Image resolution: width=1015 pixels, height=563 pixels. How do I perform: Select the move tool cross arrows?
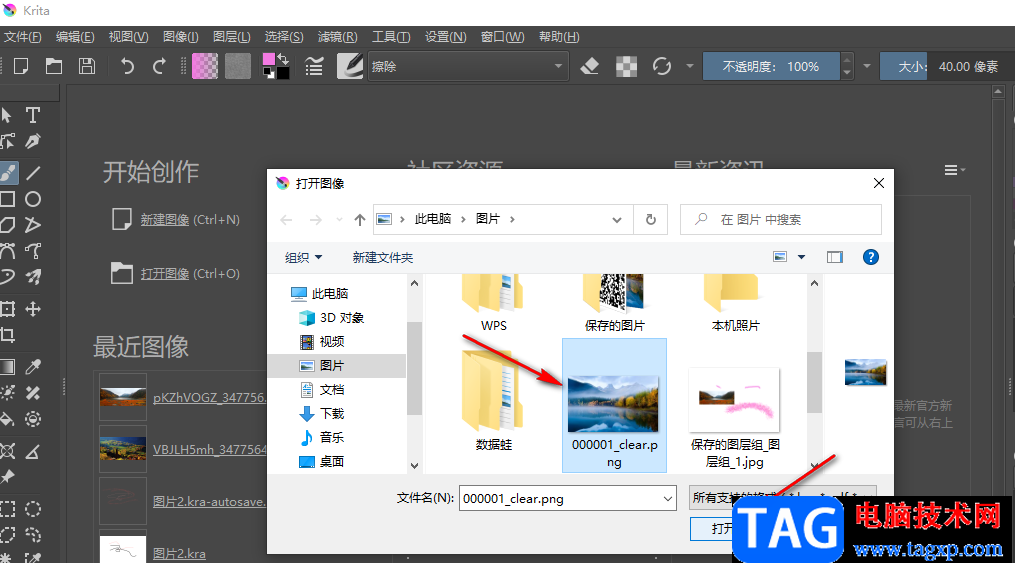[32, 309]
